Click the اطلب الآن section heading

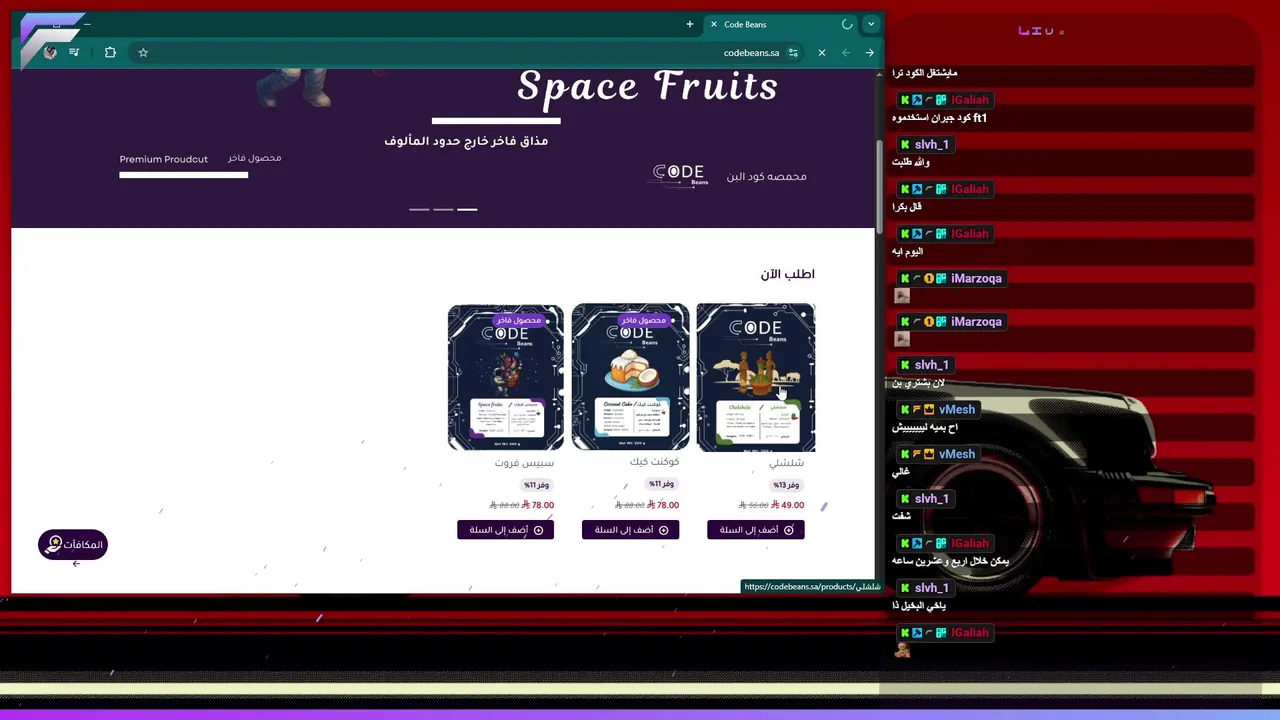(787, 274)
